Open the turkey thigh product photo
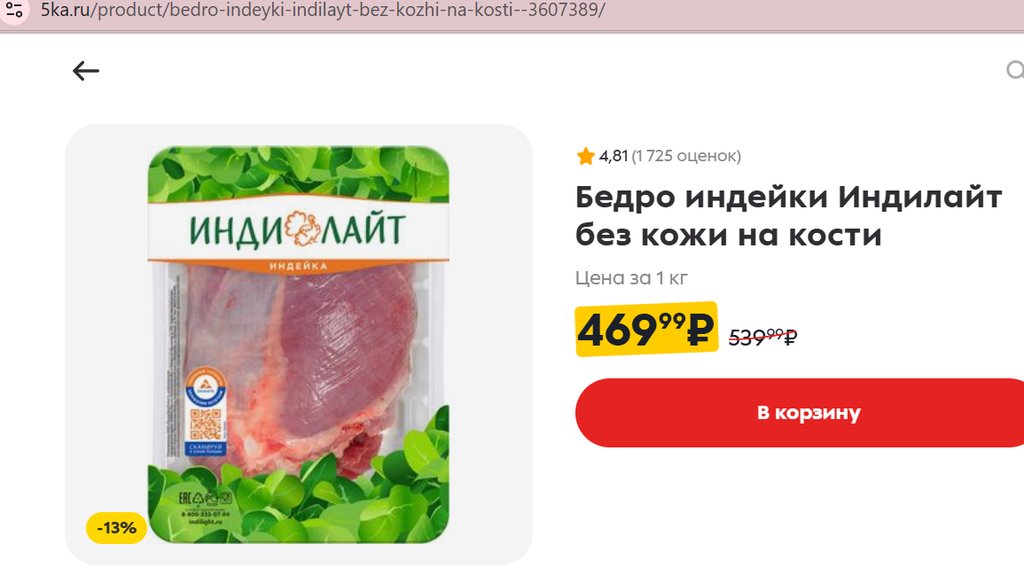1024x583 pixels. pyautogui.click(x=298, y=344)
